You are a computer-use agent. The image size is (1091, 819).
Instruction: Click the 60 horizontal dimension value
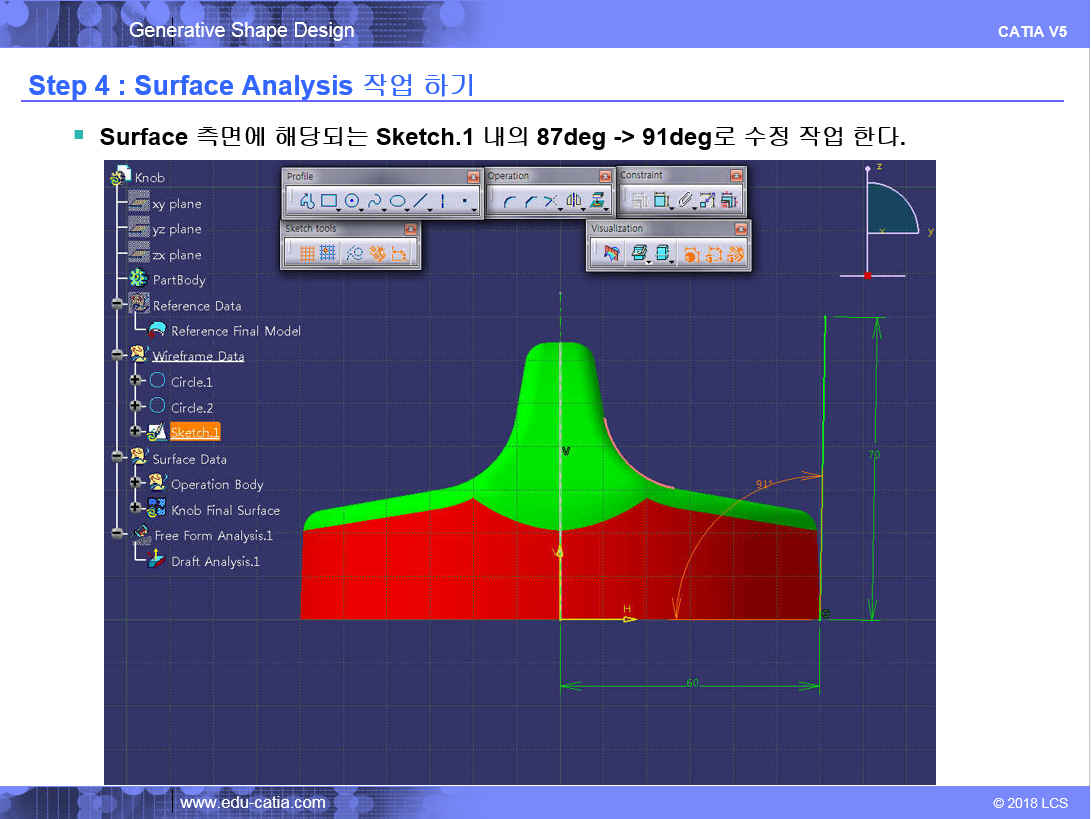(691, 683)
